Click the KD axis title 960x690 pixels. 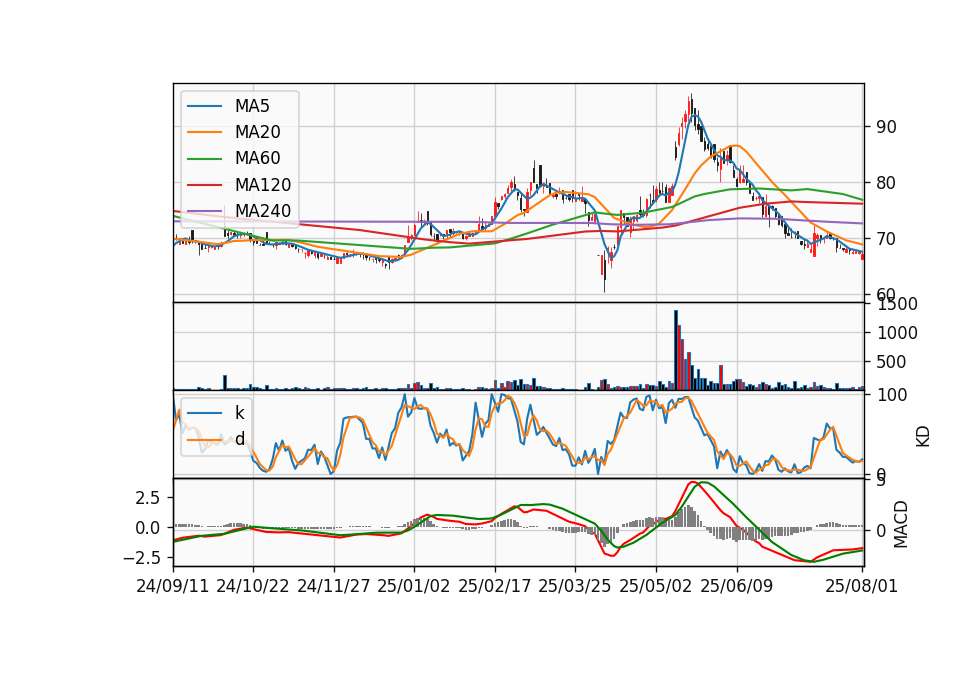(923, 436)
